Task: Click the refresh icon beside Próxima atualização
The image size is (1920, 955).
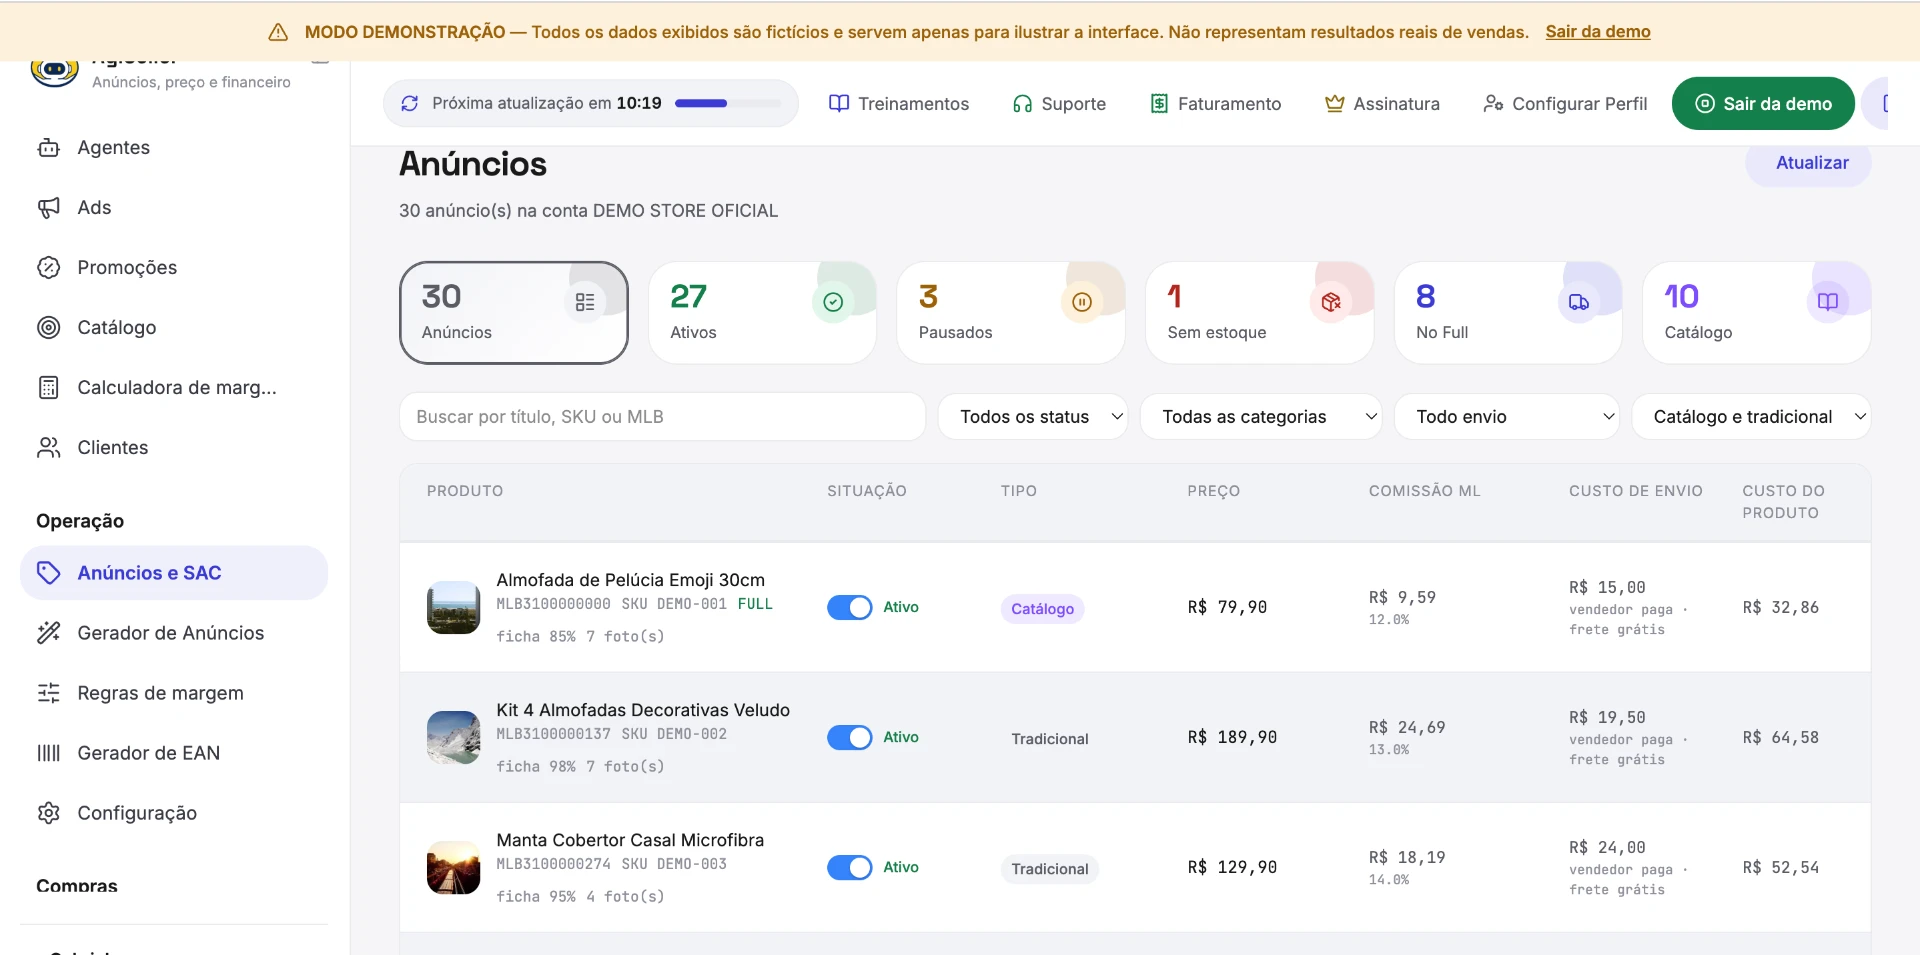Action: click(410, 104)
